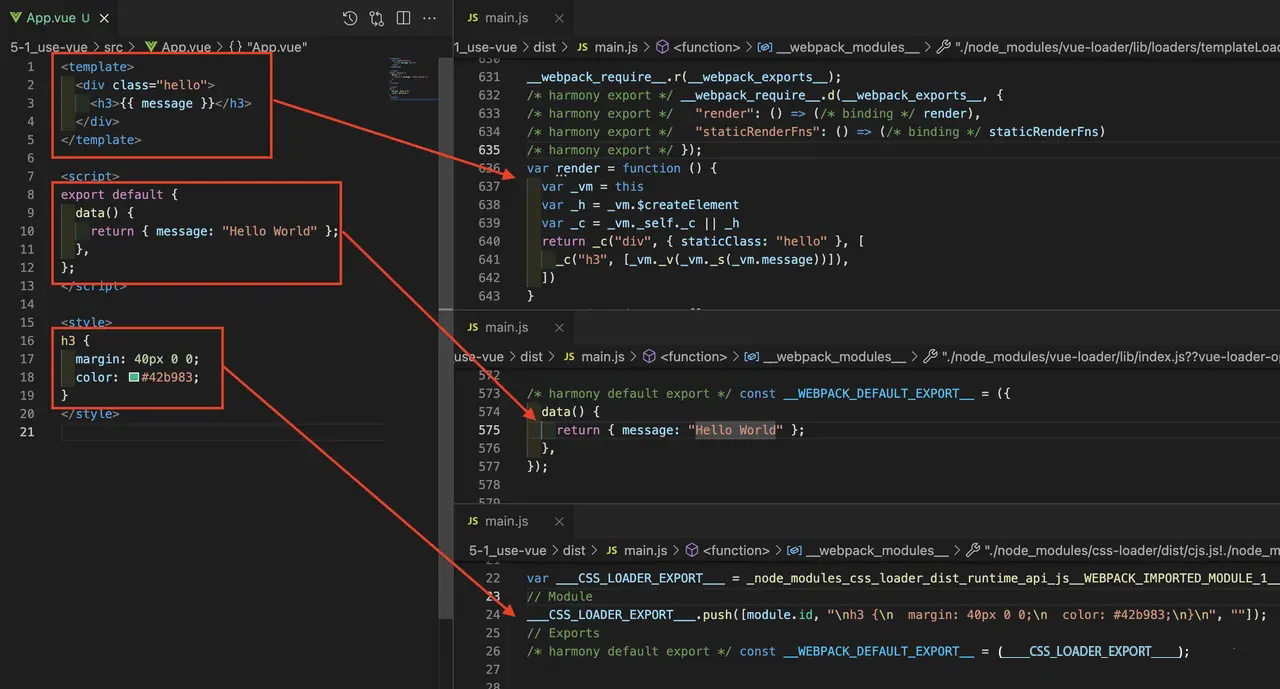This screenshot has height=689, width=1280.
Task: Click the 'var render = function () {' line
Action: (622, 168)
